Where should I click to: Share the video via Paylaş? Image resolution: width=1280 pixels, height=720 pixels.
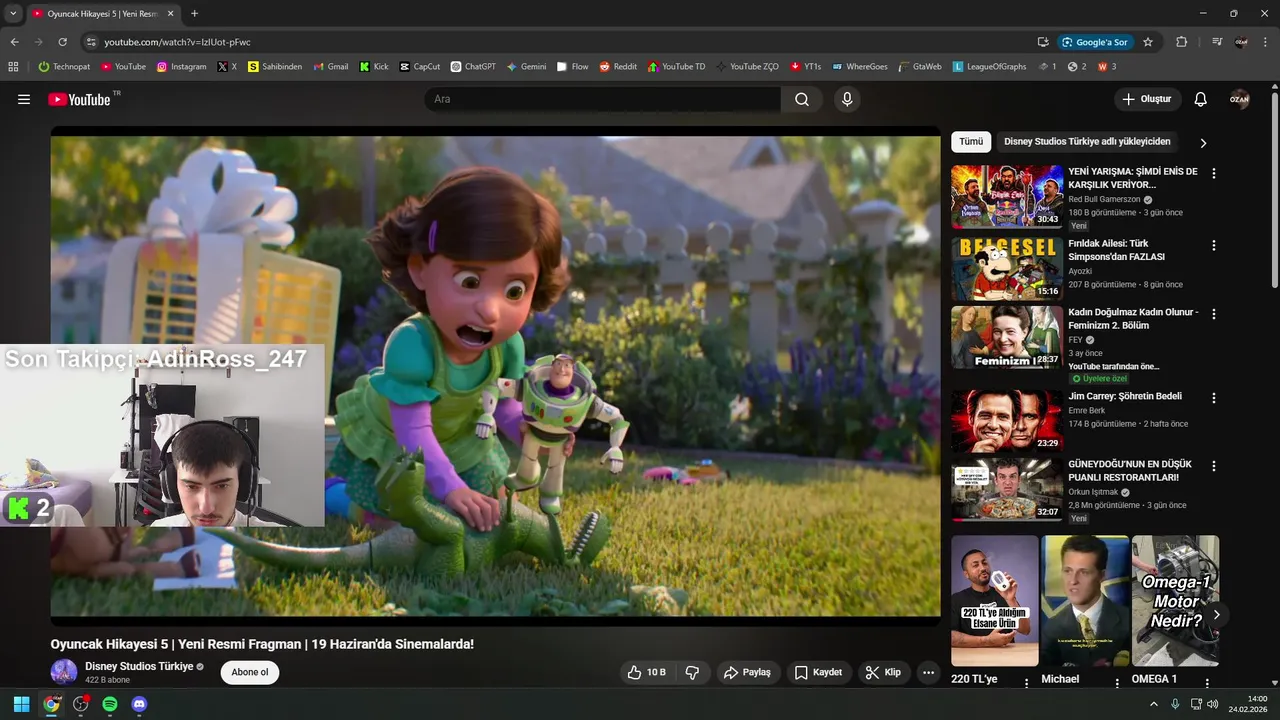point(747,672)
